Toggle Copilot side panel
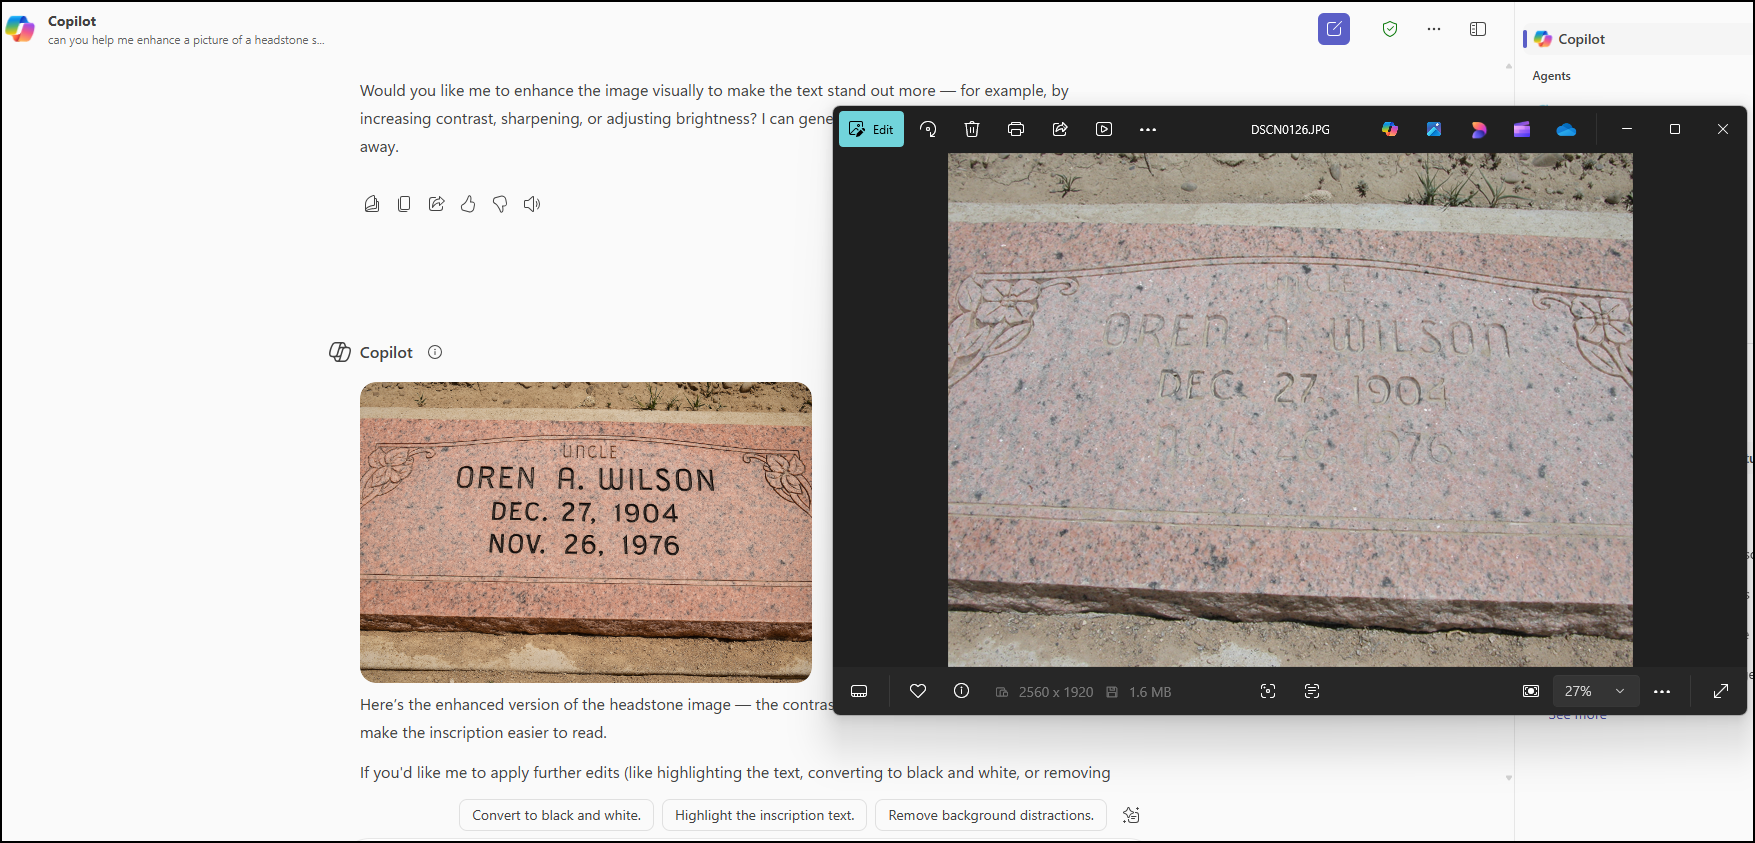Screen dimensions: 1755x843 pyautogui.click(x=1478, y=29)
